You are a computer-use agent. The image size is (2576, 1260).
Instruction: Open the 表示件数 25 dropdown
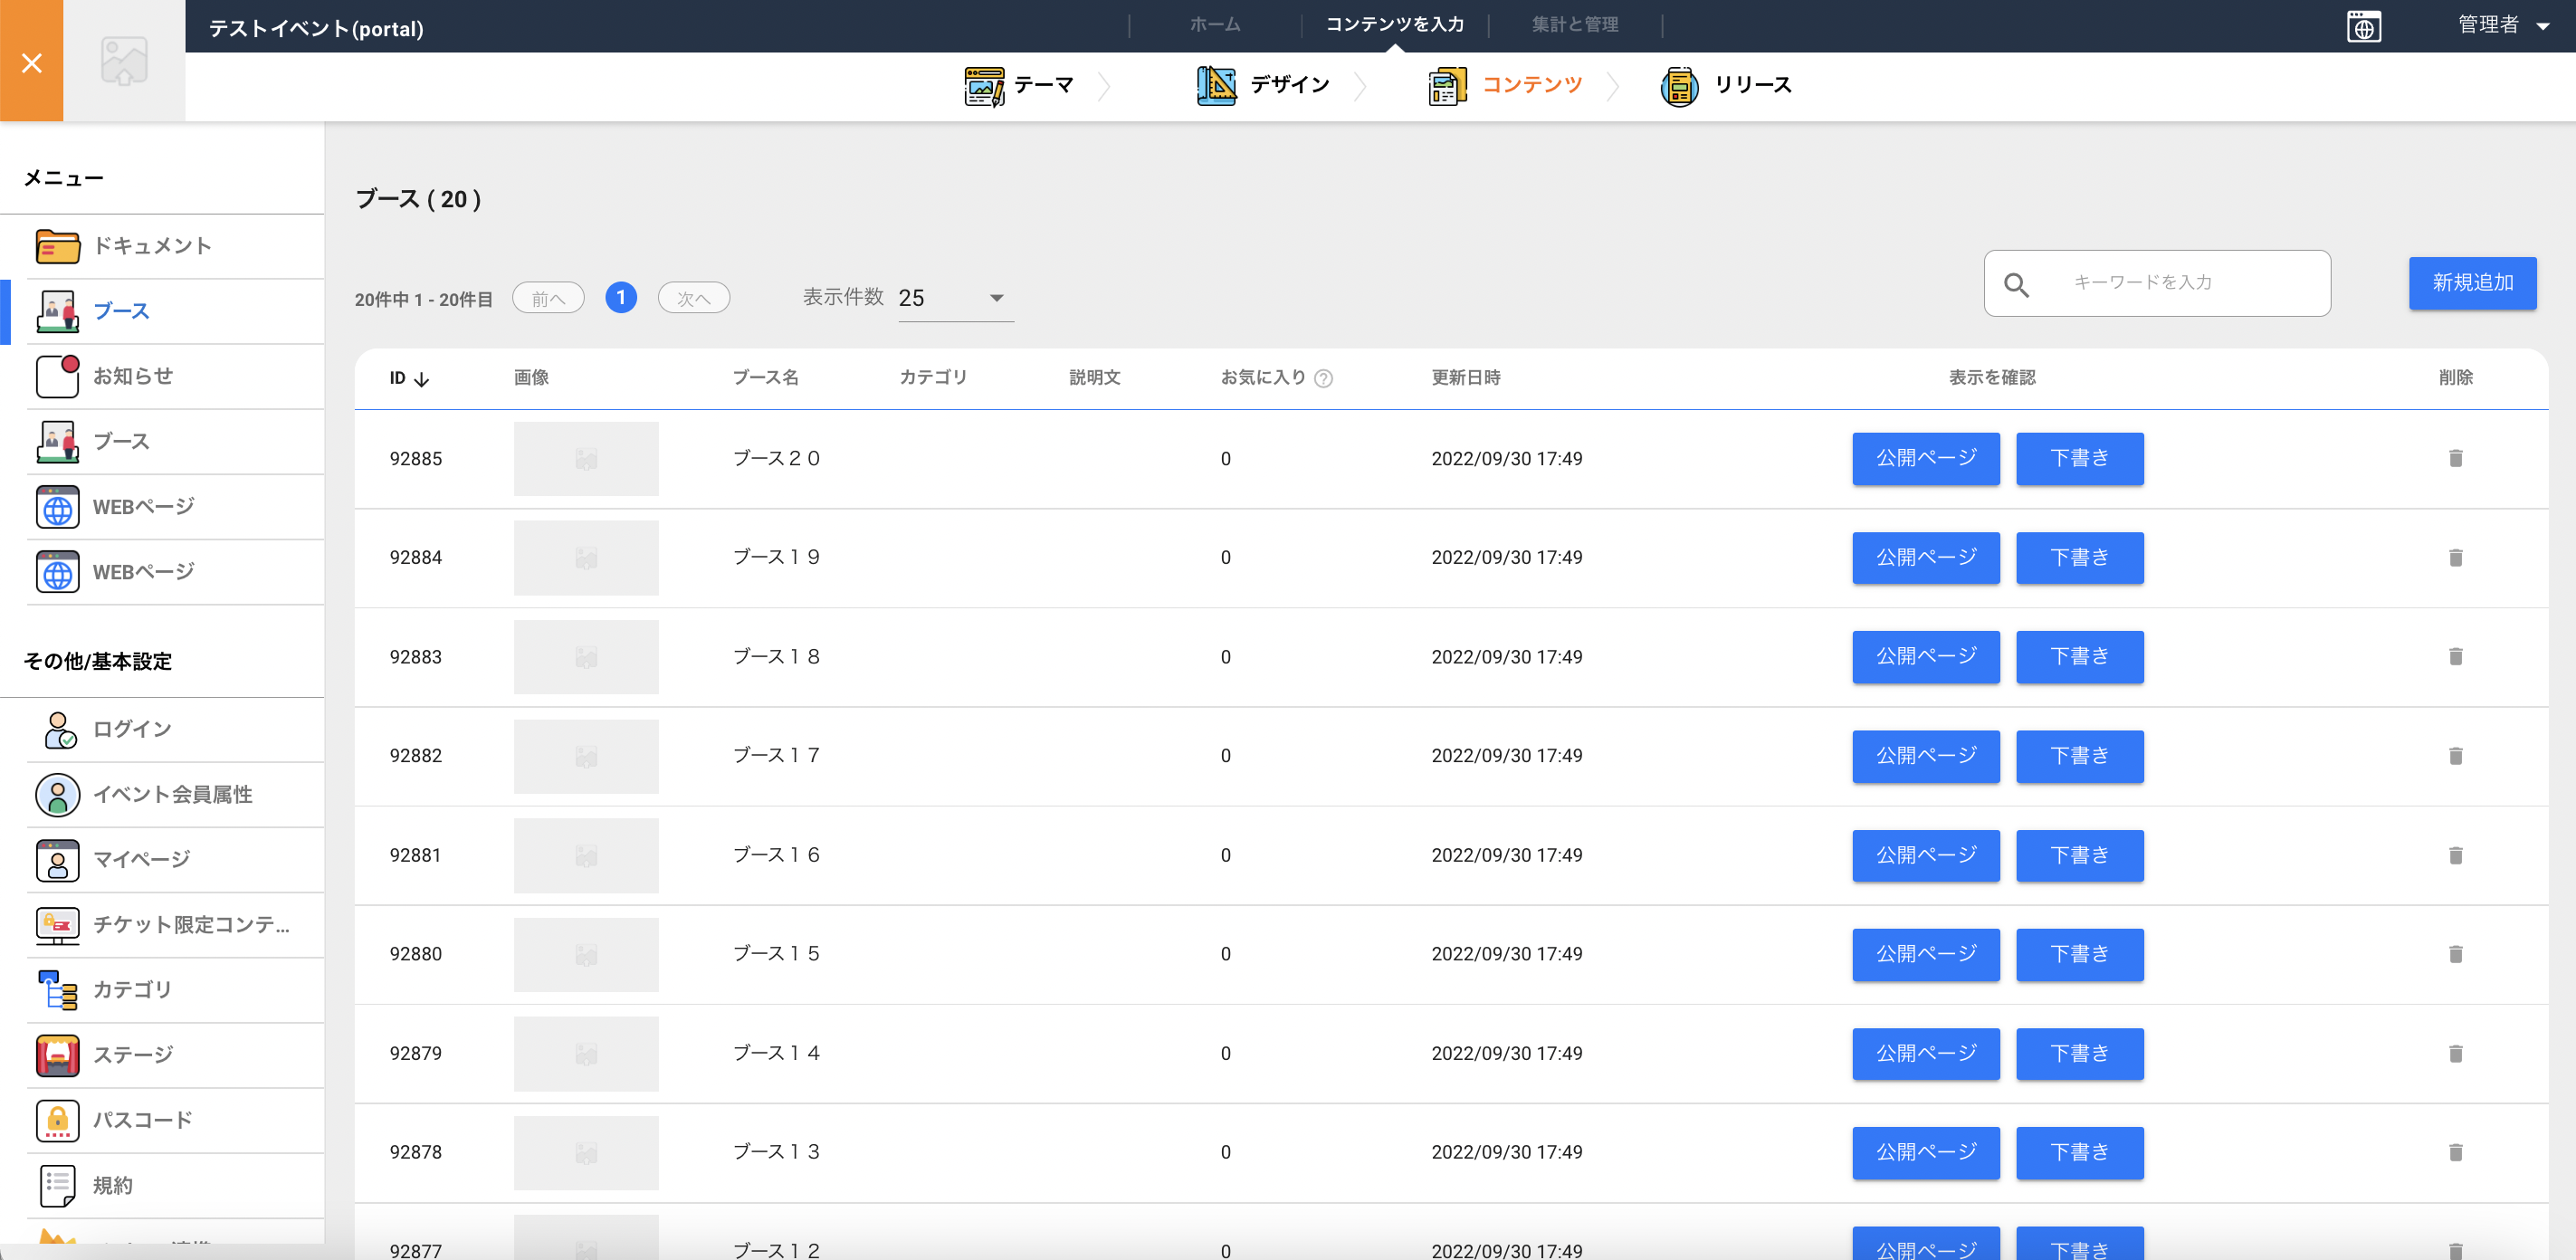point(955,298)
